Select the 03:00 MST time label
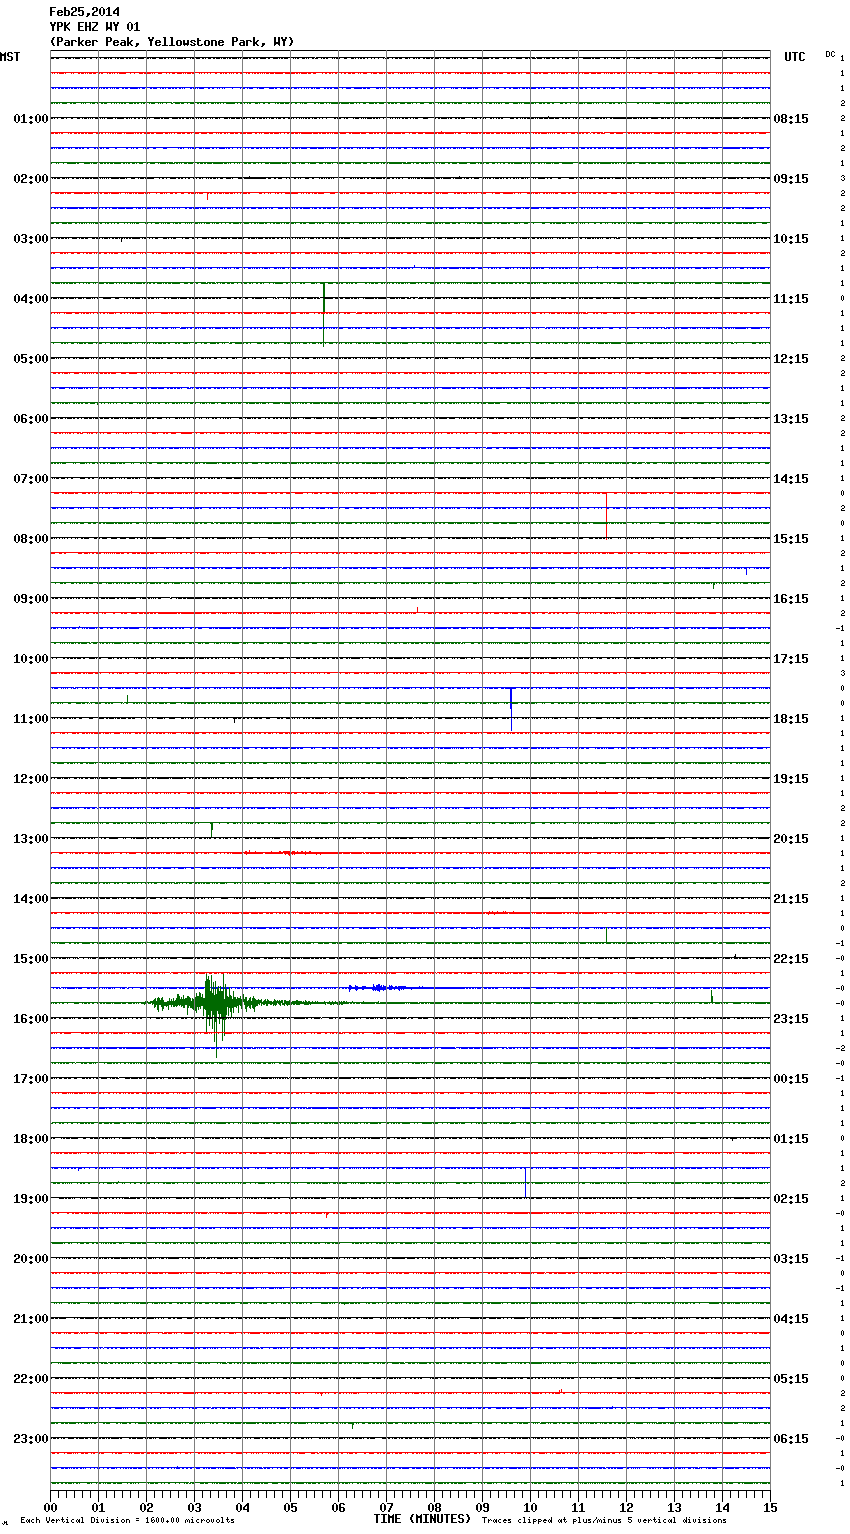 [x=31, y=239]
